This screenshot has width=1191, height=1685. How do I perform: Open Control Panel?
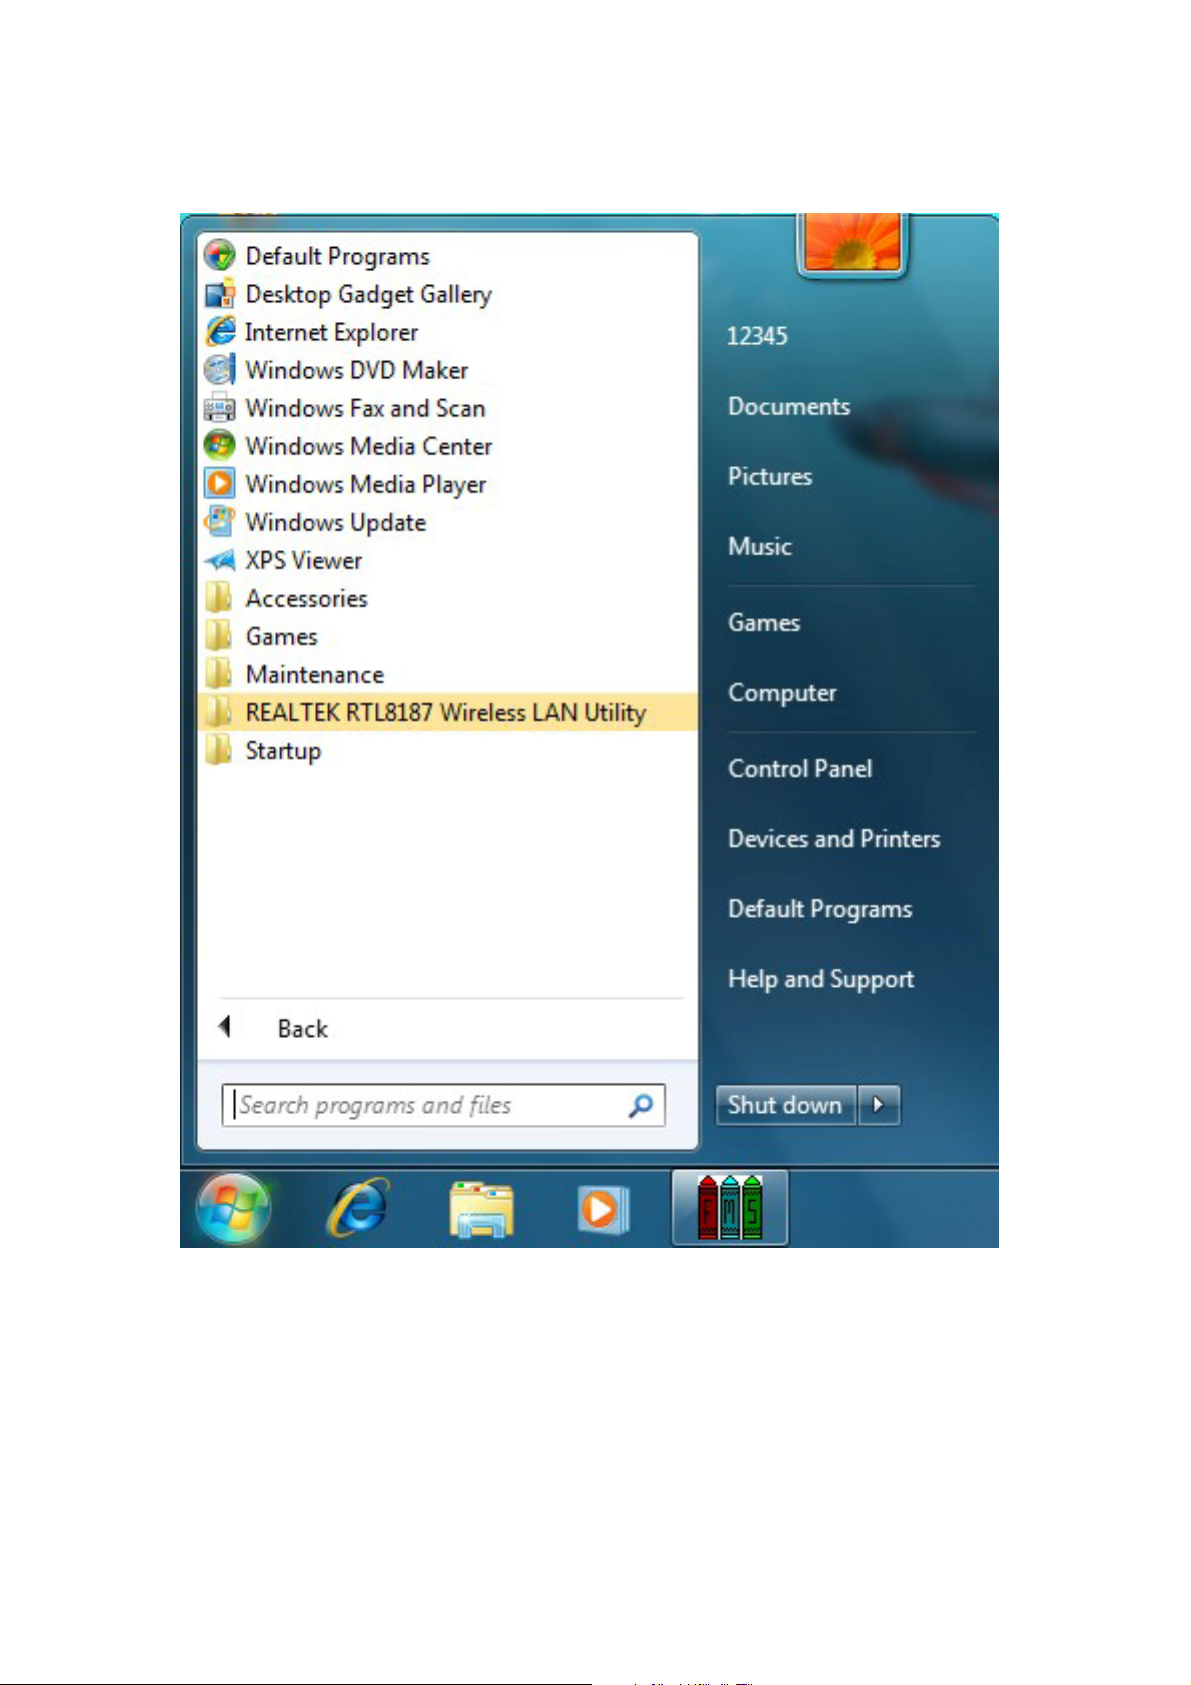pyautogui.click(x=800, y=768)
